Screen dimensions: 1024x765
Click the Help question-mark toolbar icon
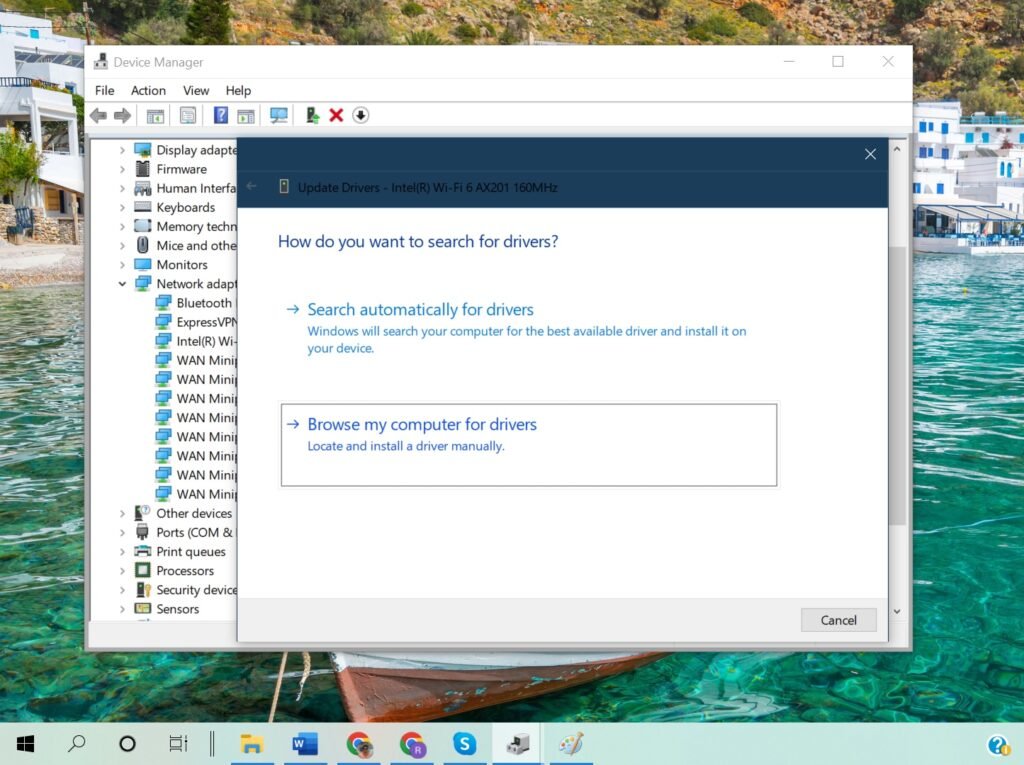tap(221, 116)
